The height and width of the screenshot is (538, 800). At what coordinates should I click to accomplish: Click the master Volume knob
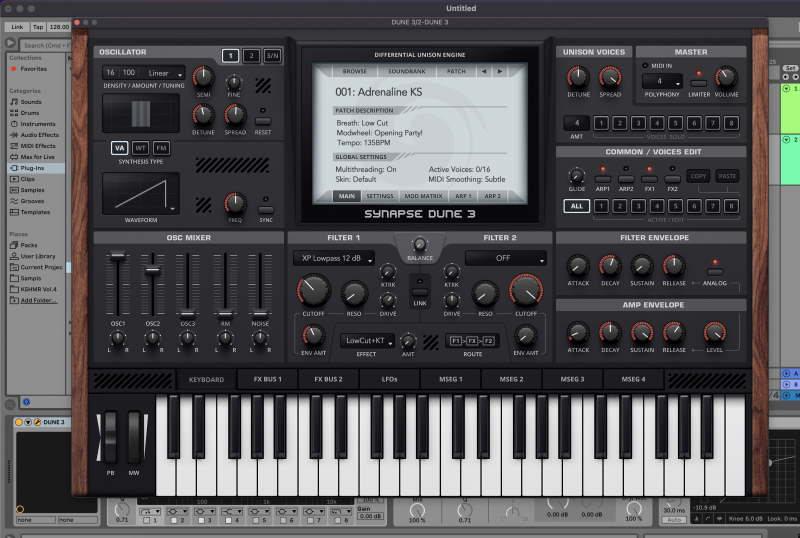[726, 78]
